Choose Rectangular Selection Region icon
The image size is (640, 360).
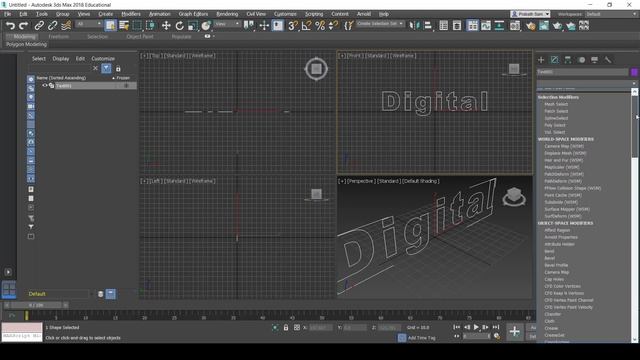coord(137,26)
